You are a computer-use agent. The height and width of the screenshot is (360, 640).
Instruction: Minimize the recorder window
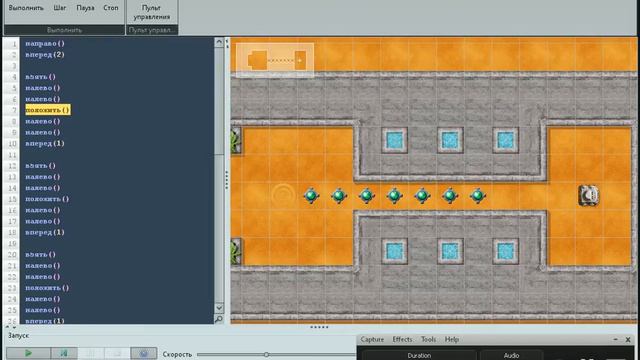pos(616,339)
